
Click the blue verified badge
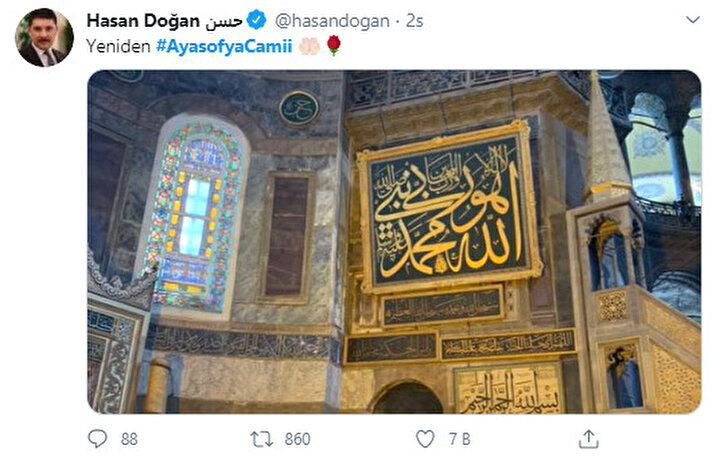[x=257, y=20]
